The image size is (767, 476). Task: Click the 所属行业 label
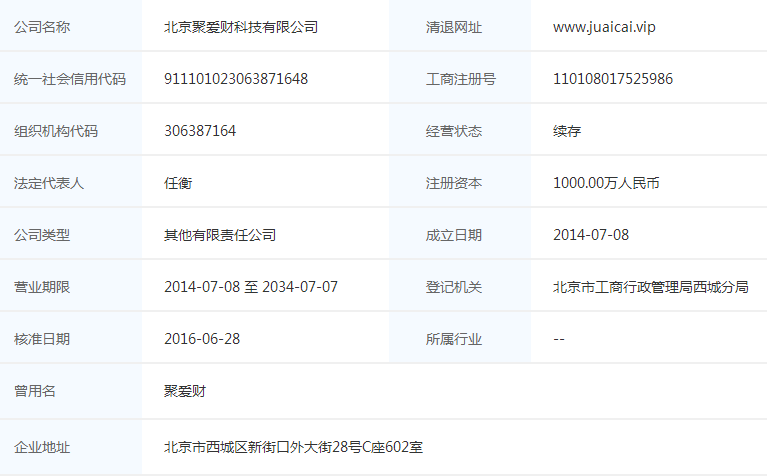coord(453,339)
